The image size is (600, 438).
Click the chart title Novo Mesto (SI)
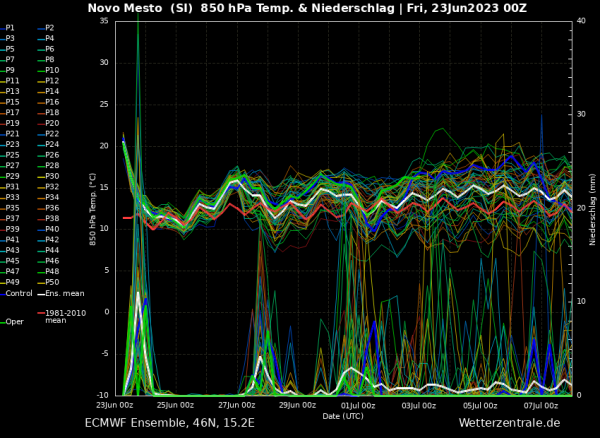pos(140,8)
